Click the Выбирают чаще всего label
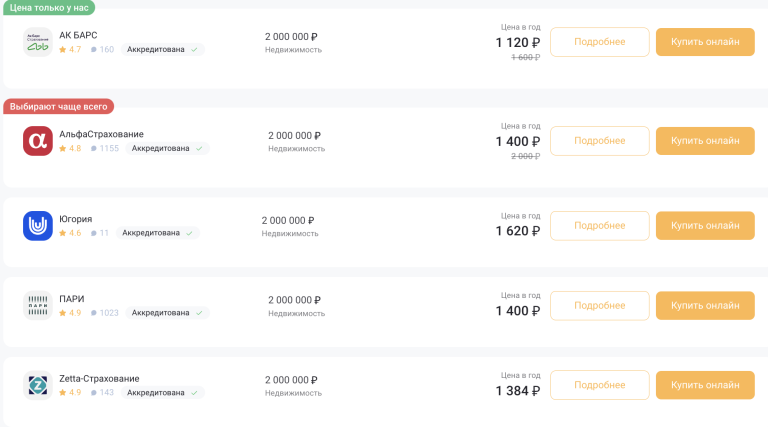 click(59, 106)
